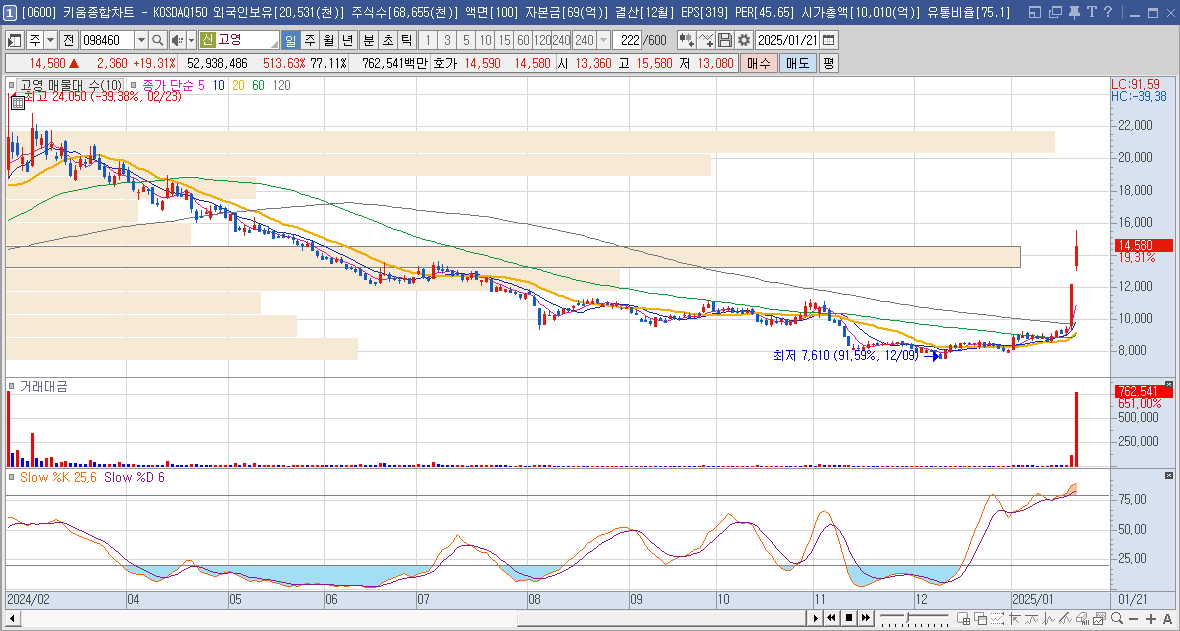Viewport: 1180px width, 631px height.
Task: Select the 분 minute period button
Action: point(369,40)
